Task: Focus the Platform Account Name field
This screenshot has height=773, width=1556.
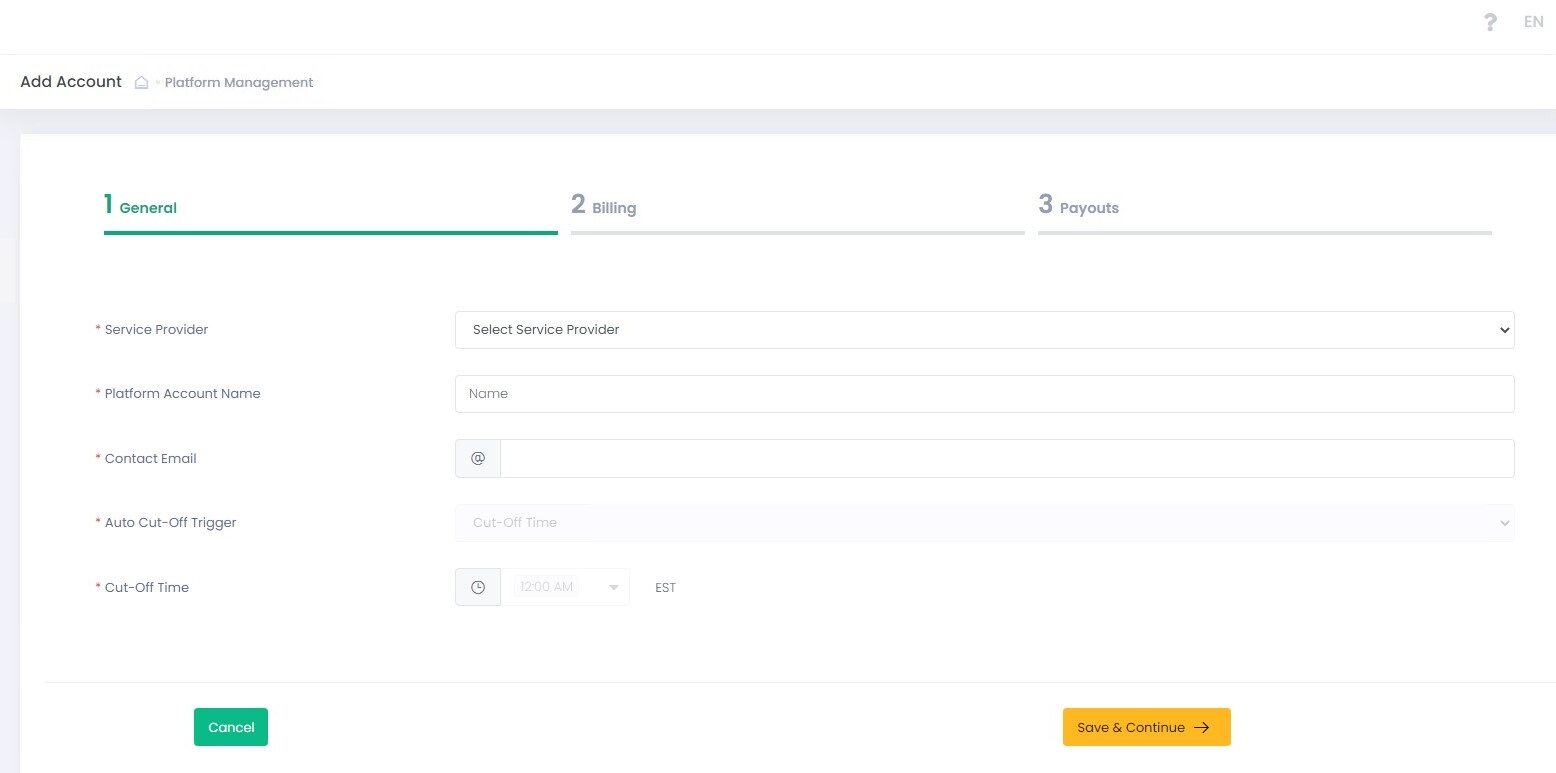Action: (984, 394)
